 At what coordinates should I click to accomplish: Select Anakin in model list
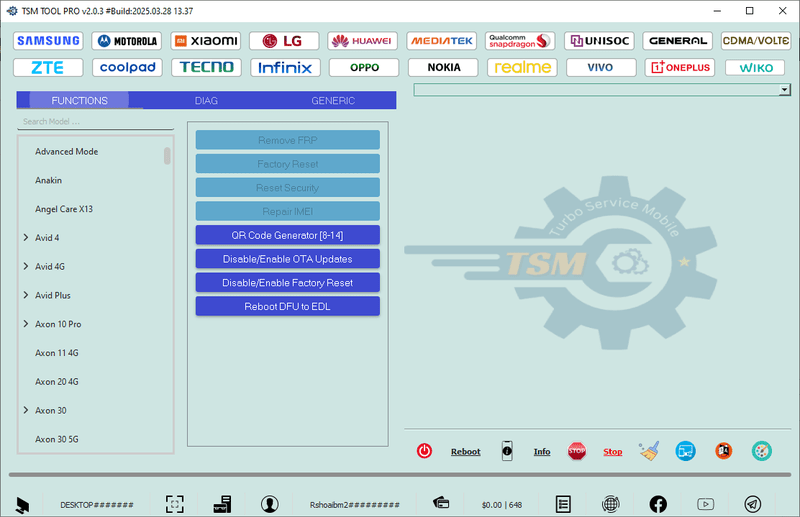pyautogui.click(x=48, y=180)
